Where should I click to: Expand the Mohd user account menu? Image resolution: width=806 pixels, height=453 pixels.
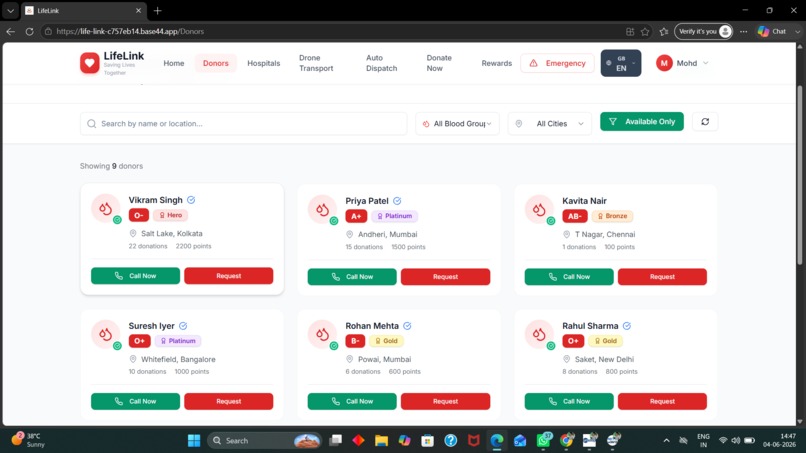[x=682, y=63]
